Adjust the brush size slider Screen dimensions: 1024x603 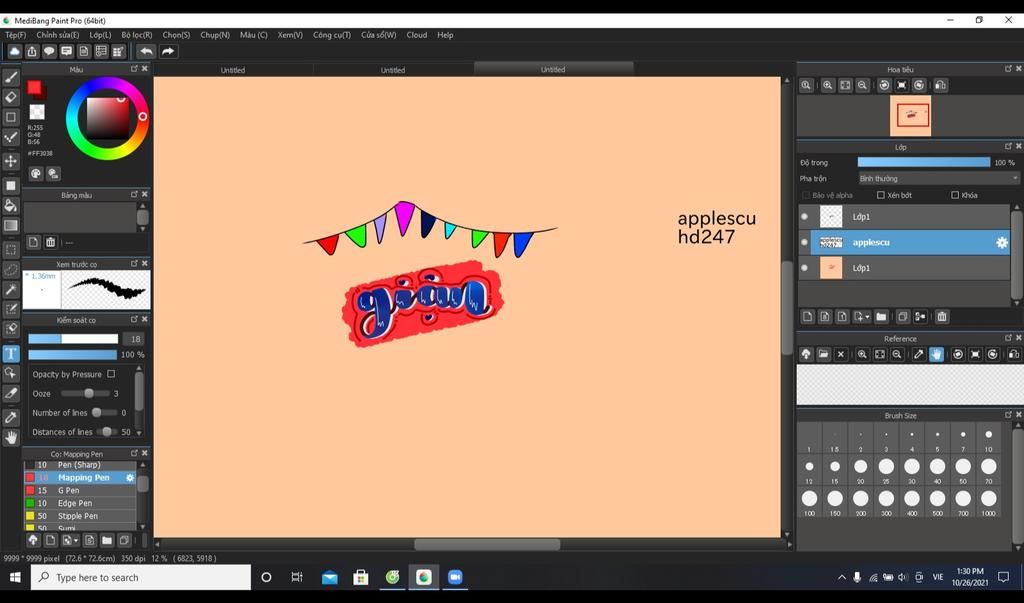[x=73, y=339]
